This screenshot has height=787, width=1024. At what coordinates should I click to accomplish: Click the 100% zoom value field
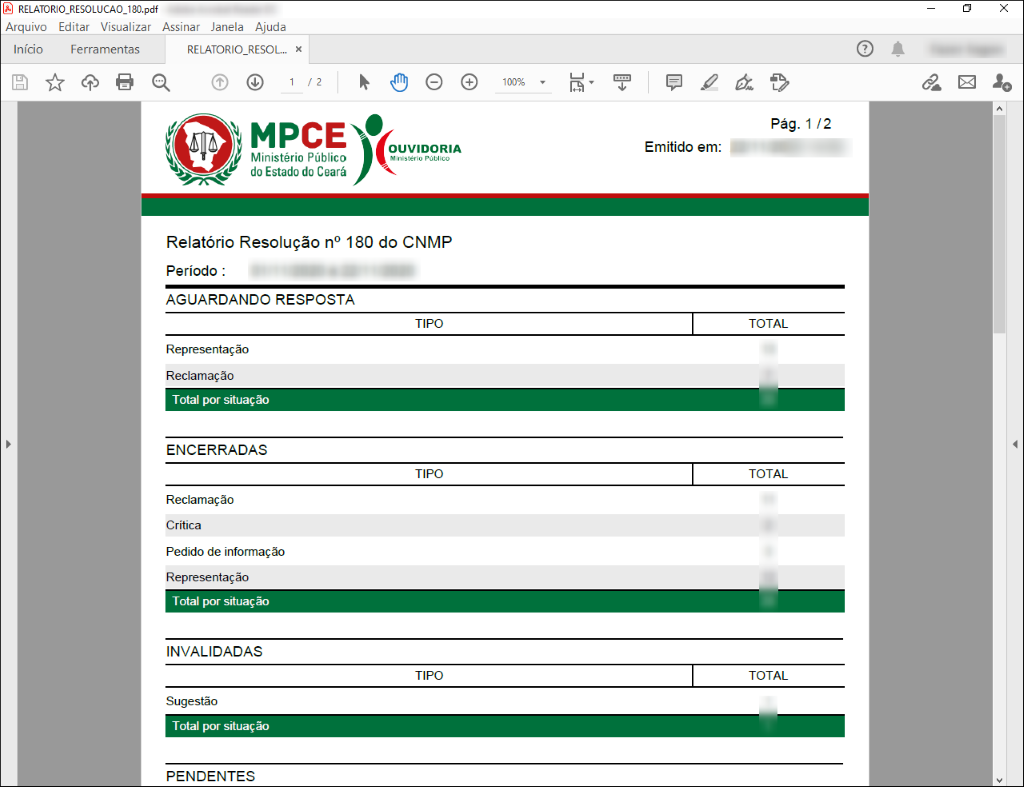[x=514, y=82]
